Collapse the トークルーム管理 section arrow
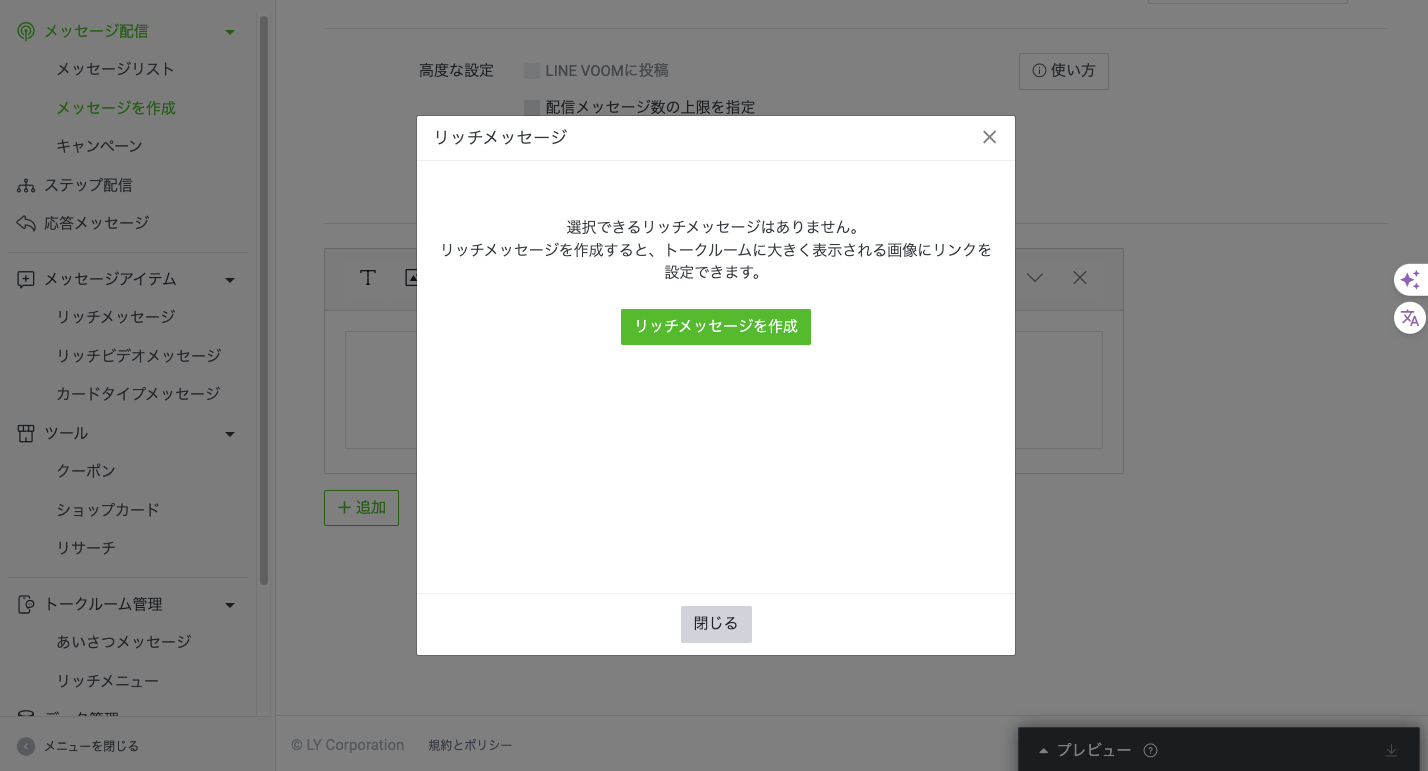The width and height of the screenshot is (1428, 771). tap(230, 605)
